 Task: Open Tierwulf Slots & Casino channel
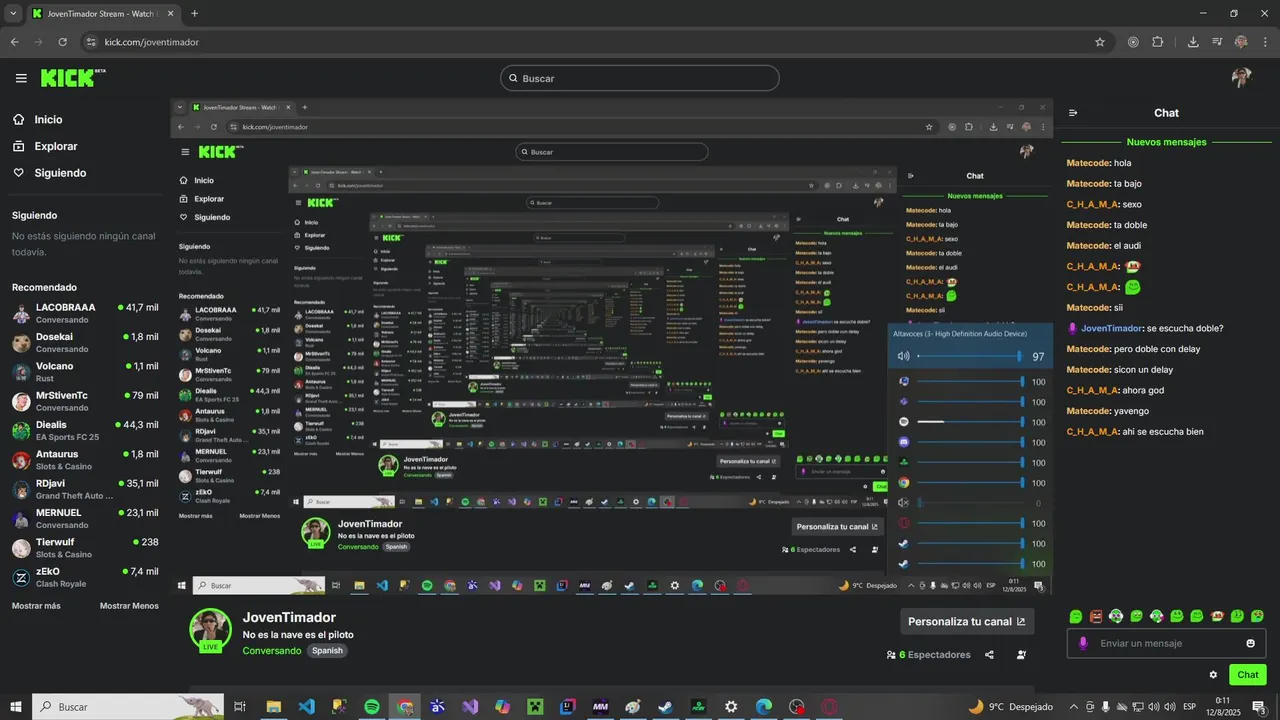click(x=85, y=548)
